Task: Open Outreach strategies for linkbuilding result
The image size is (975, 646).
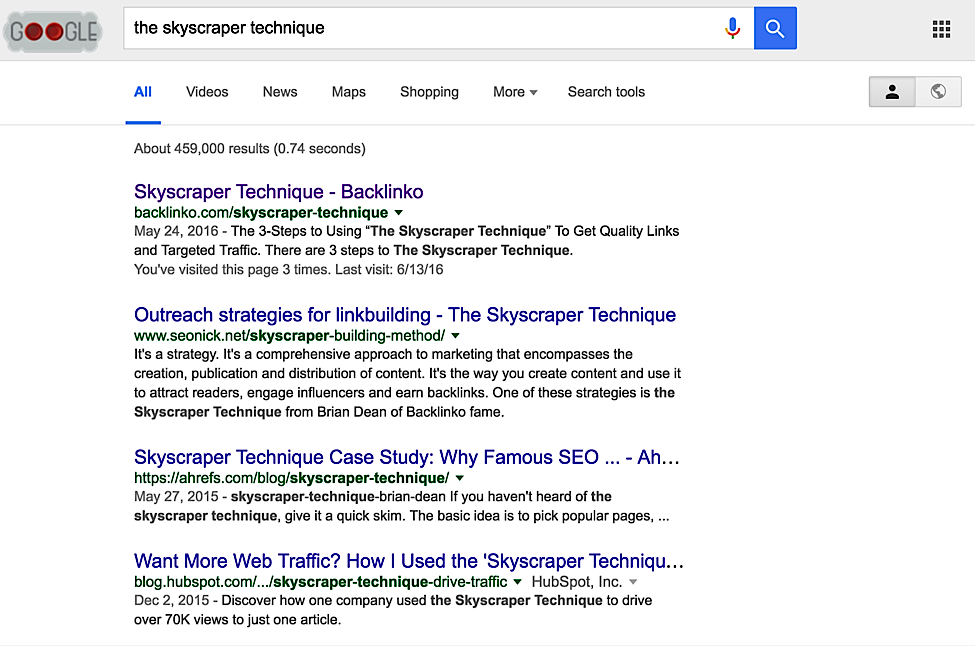Action: (405, 315)
